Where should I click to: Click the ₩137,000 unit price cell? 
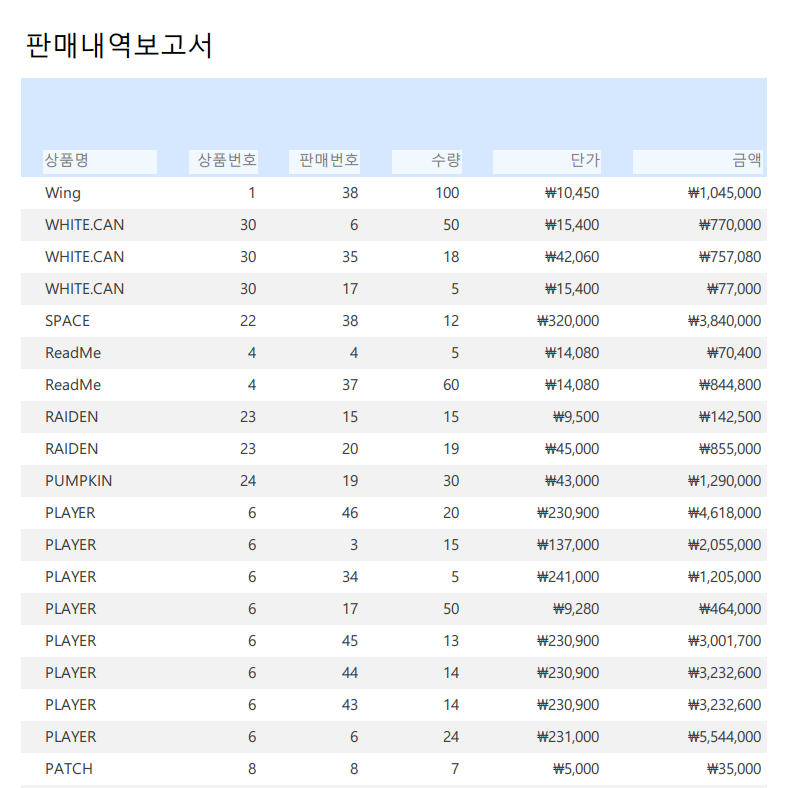568,545
